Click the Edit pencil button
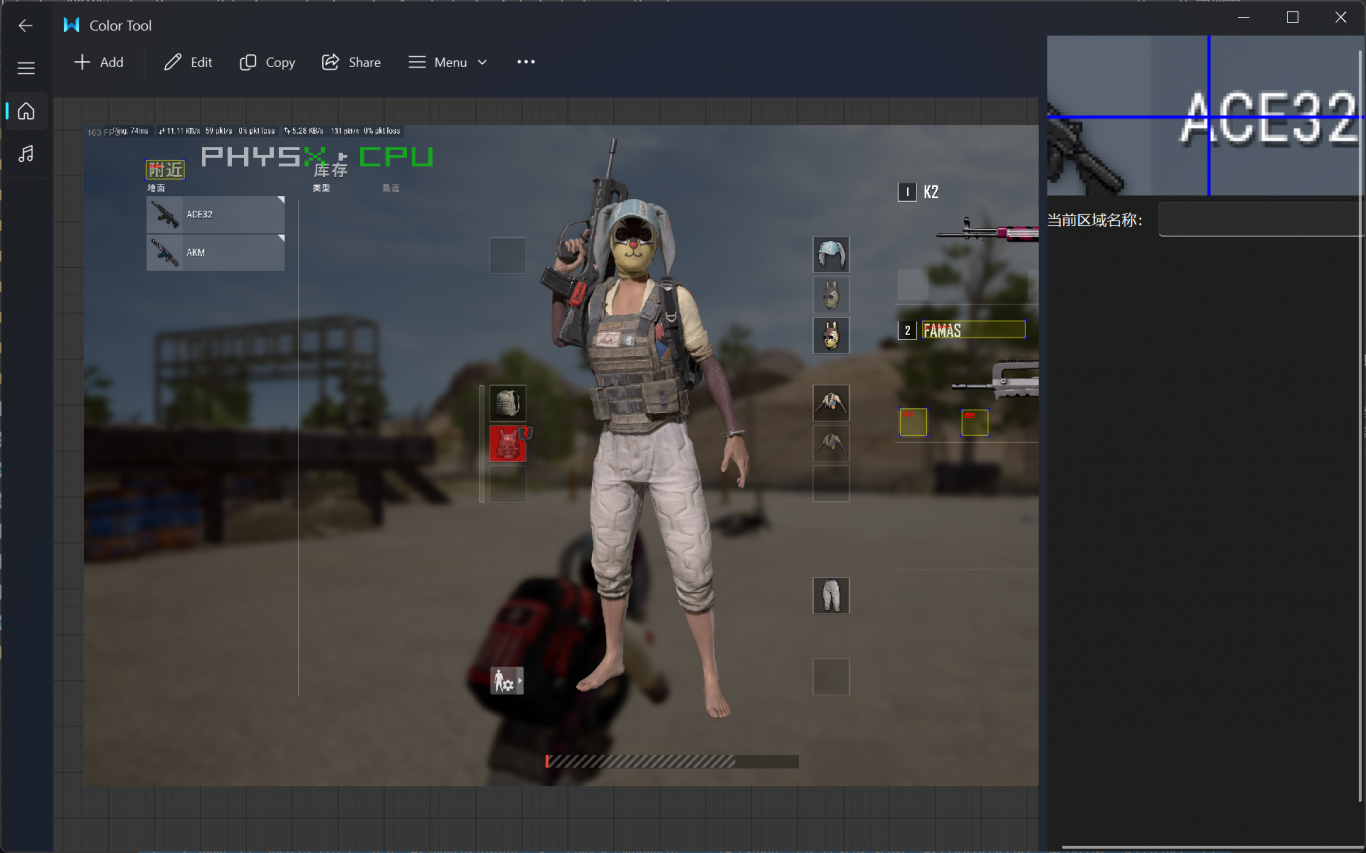The image size is (1366, 853). [x=188, y=62]
